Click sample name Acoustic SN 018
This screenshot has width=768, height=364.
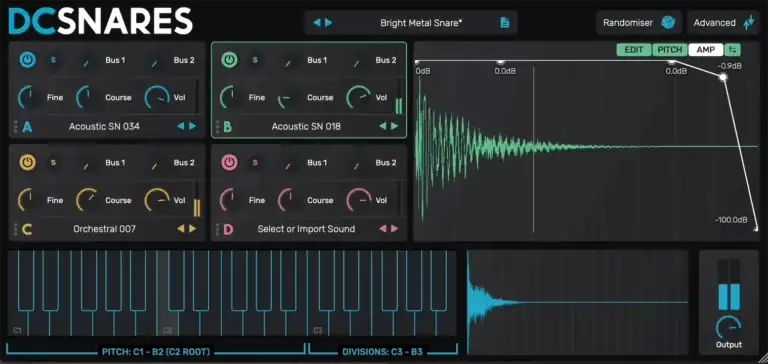pos(306,126)
